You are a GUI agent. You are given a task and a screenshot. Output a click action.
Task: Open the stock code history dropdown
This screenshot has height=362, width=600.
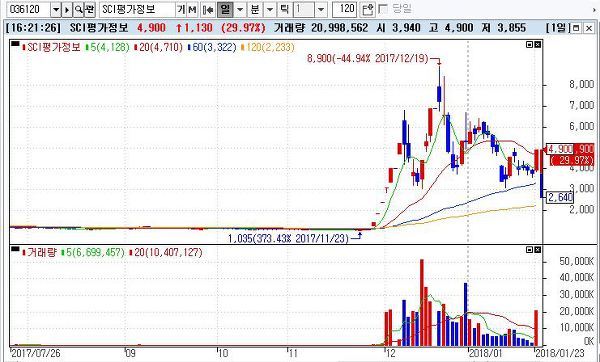tap(56, 9)
